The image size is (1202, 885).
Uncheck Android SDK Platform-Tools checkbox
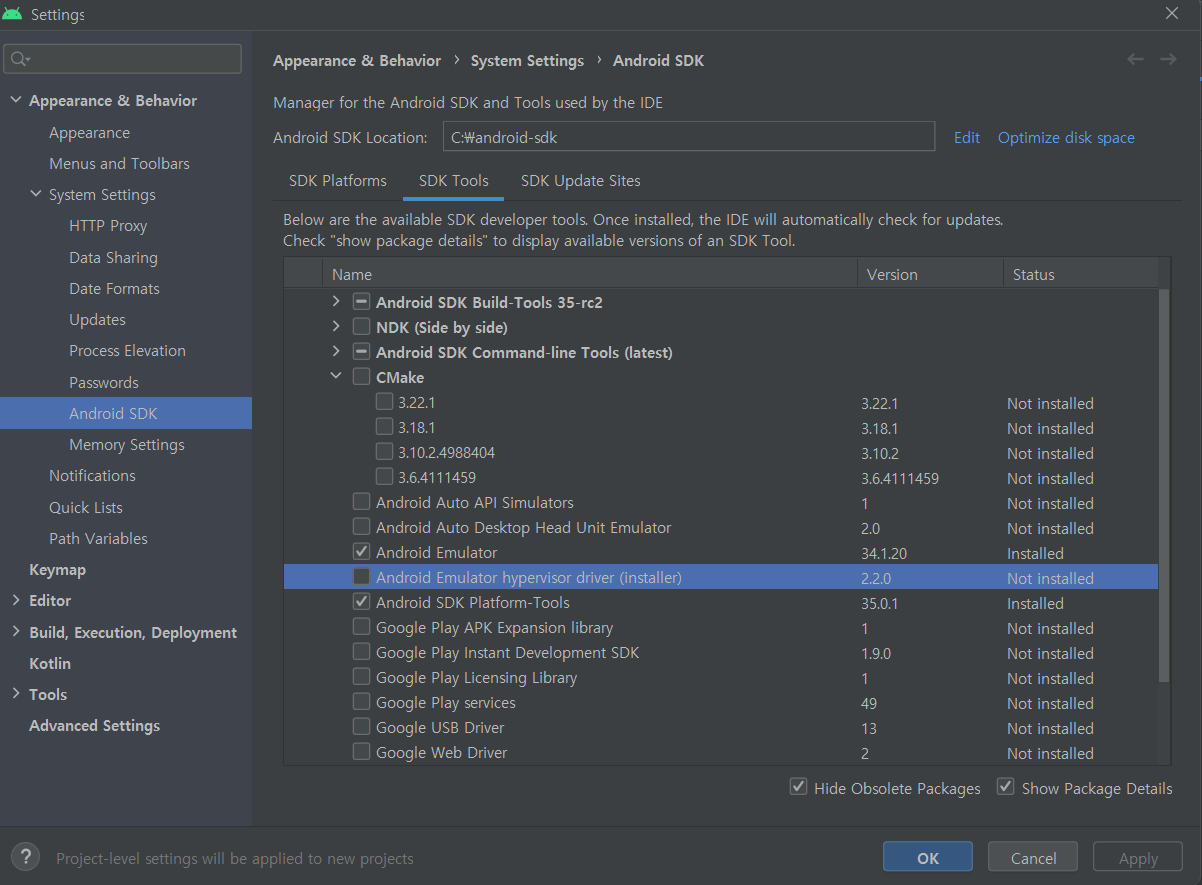tap(361, 602)
